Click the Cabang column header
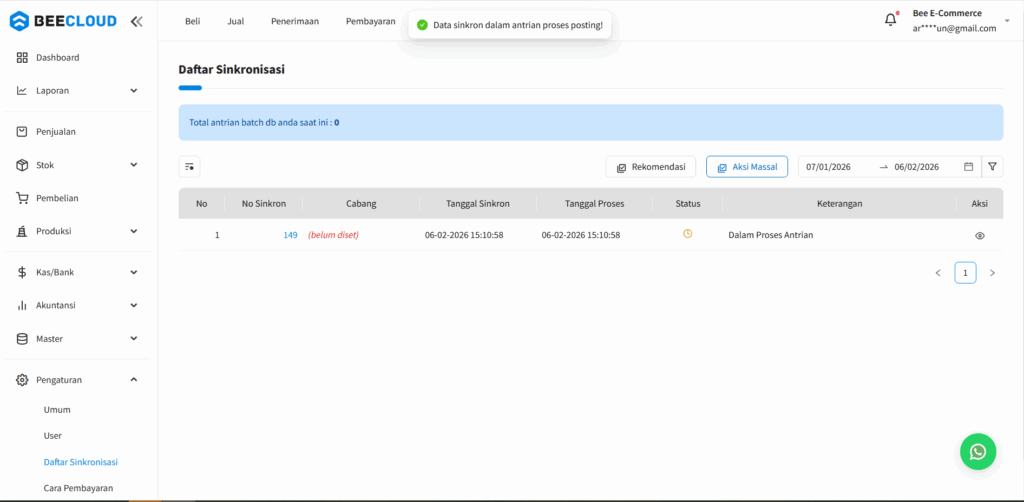This screenshot has width=1024, height=502. 361,204
